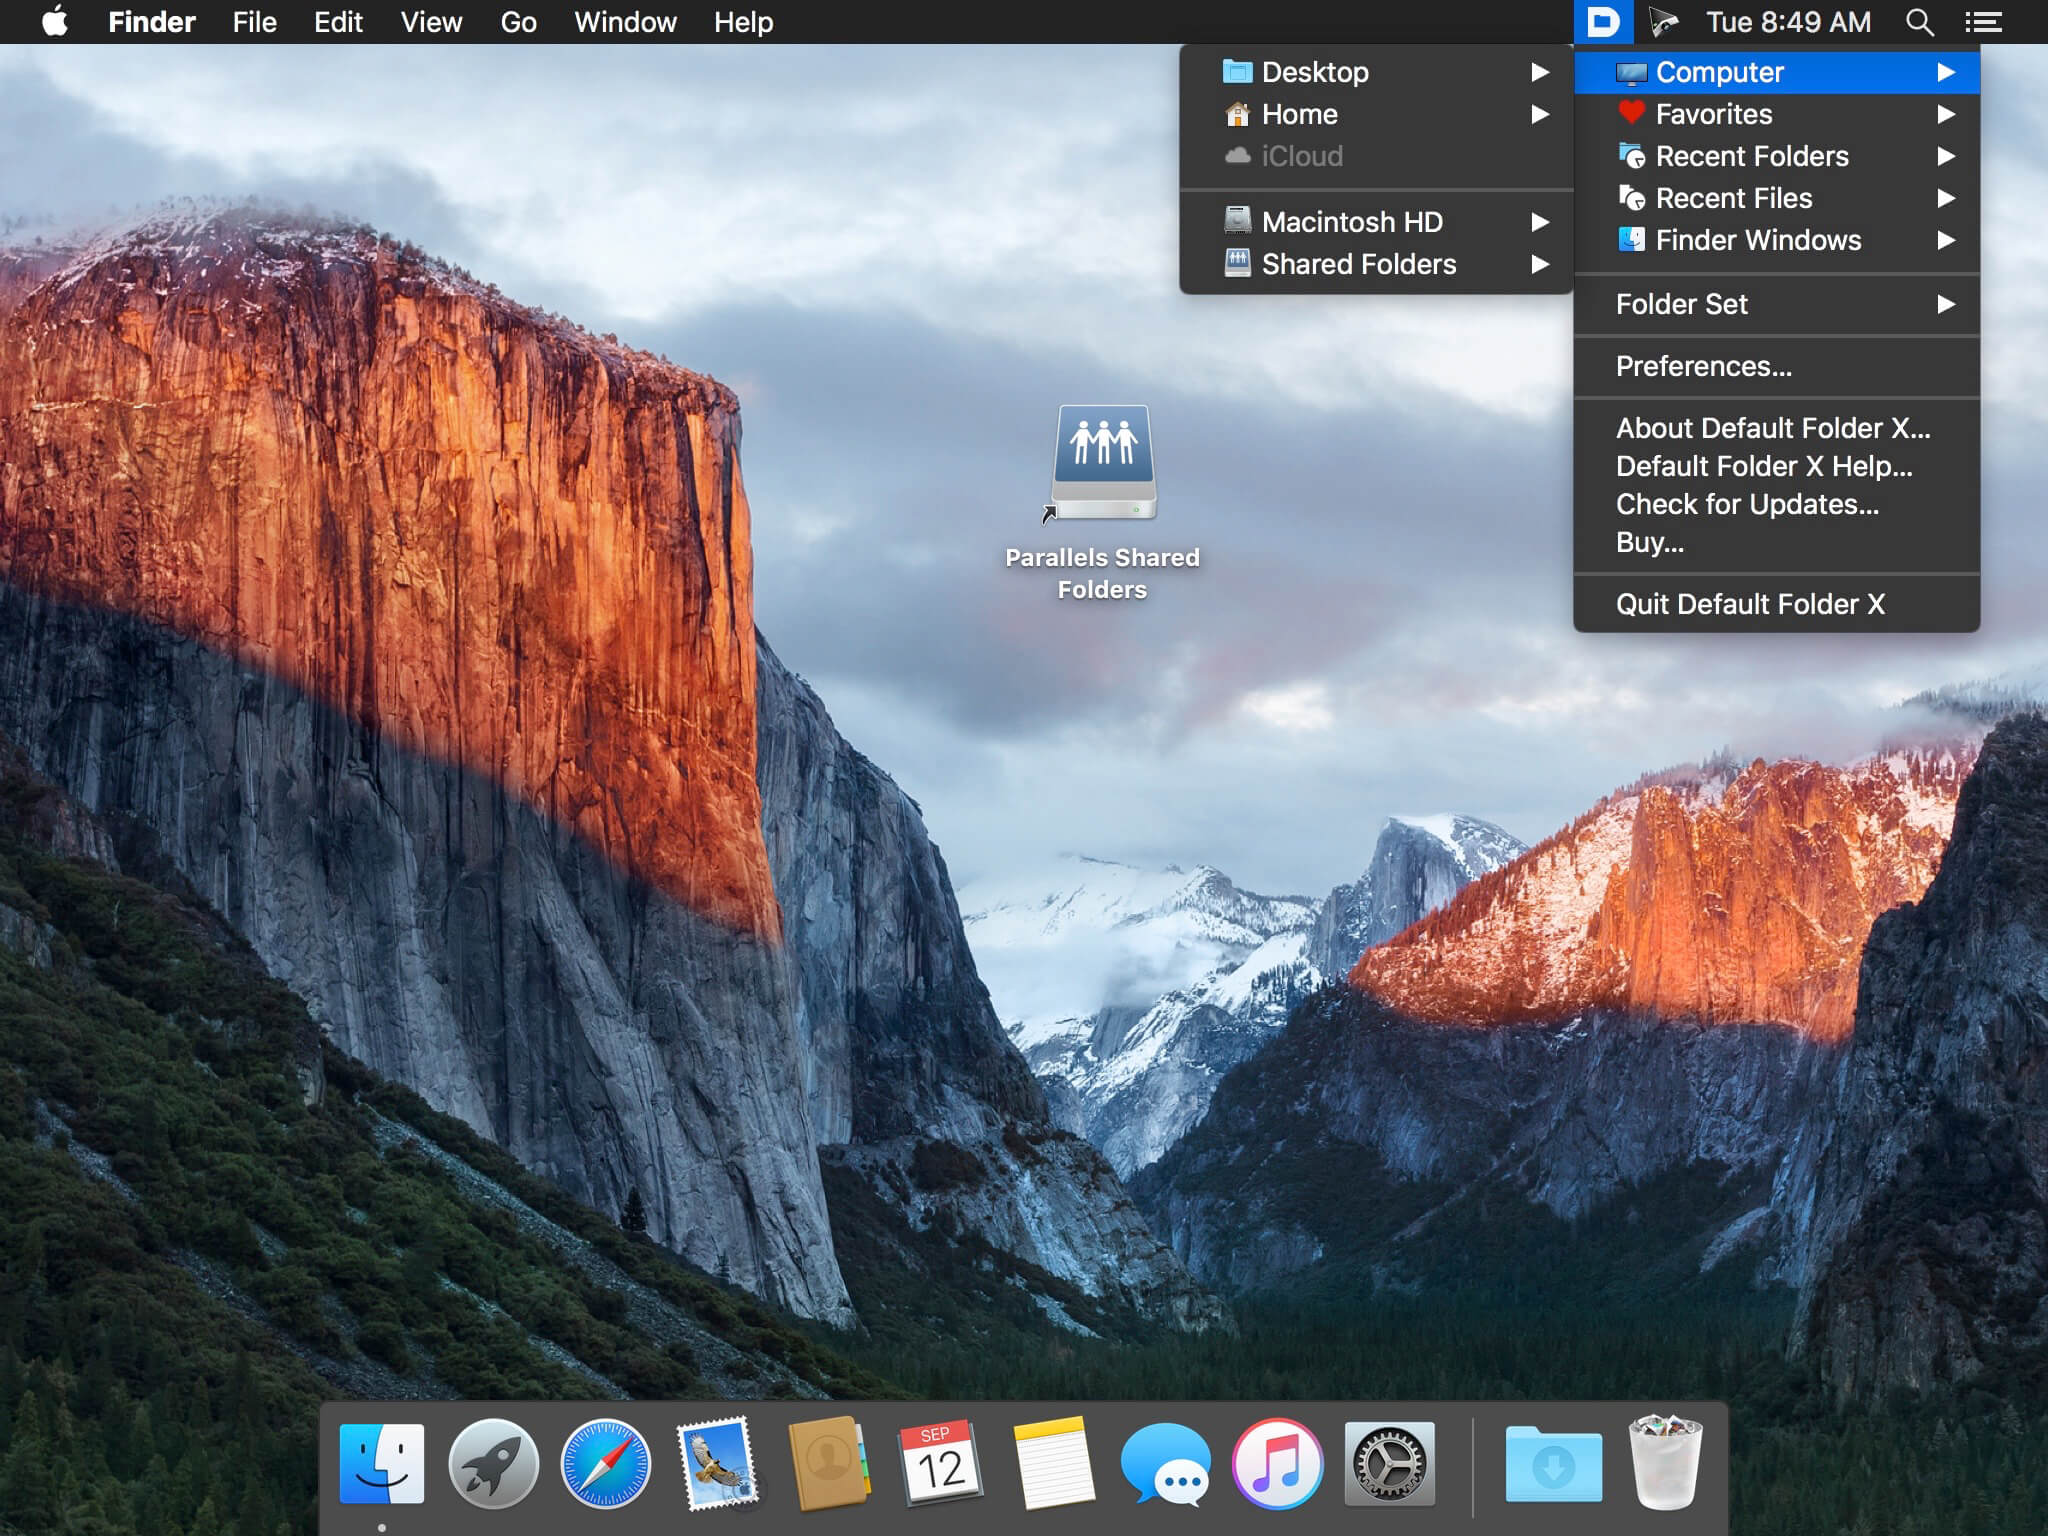The height and width of the screenshot is (1536, 2048).
Task: Launch iTunes from the Dock
Action: (1277, 1464)
